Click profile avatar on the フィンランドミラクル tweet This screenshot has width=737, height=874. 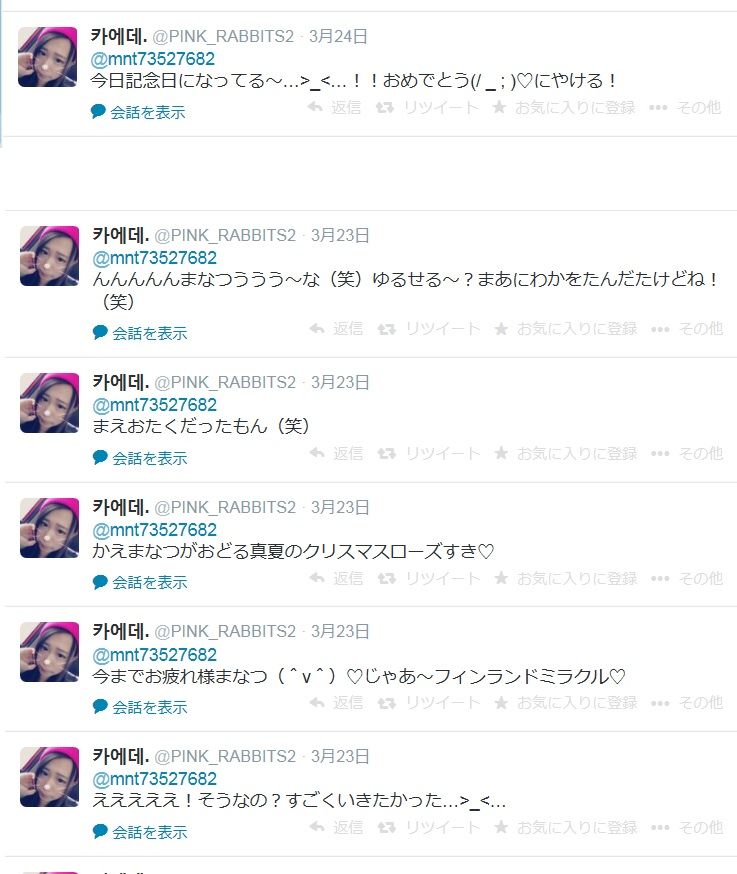tap(50, 652)
